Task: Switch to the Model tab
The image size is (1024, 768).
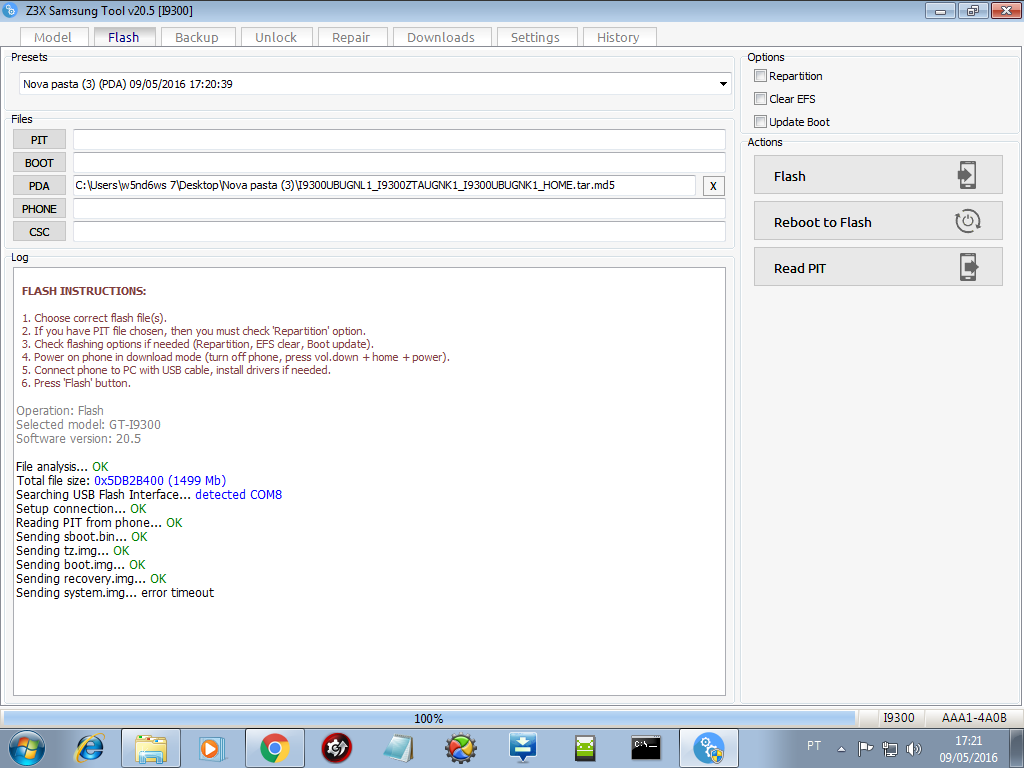Action: 53,37
